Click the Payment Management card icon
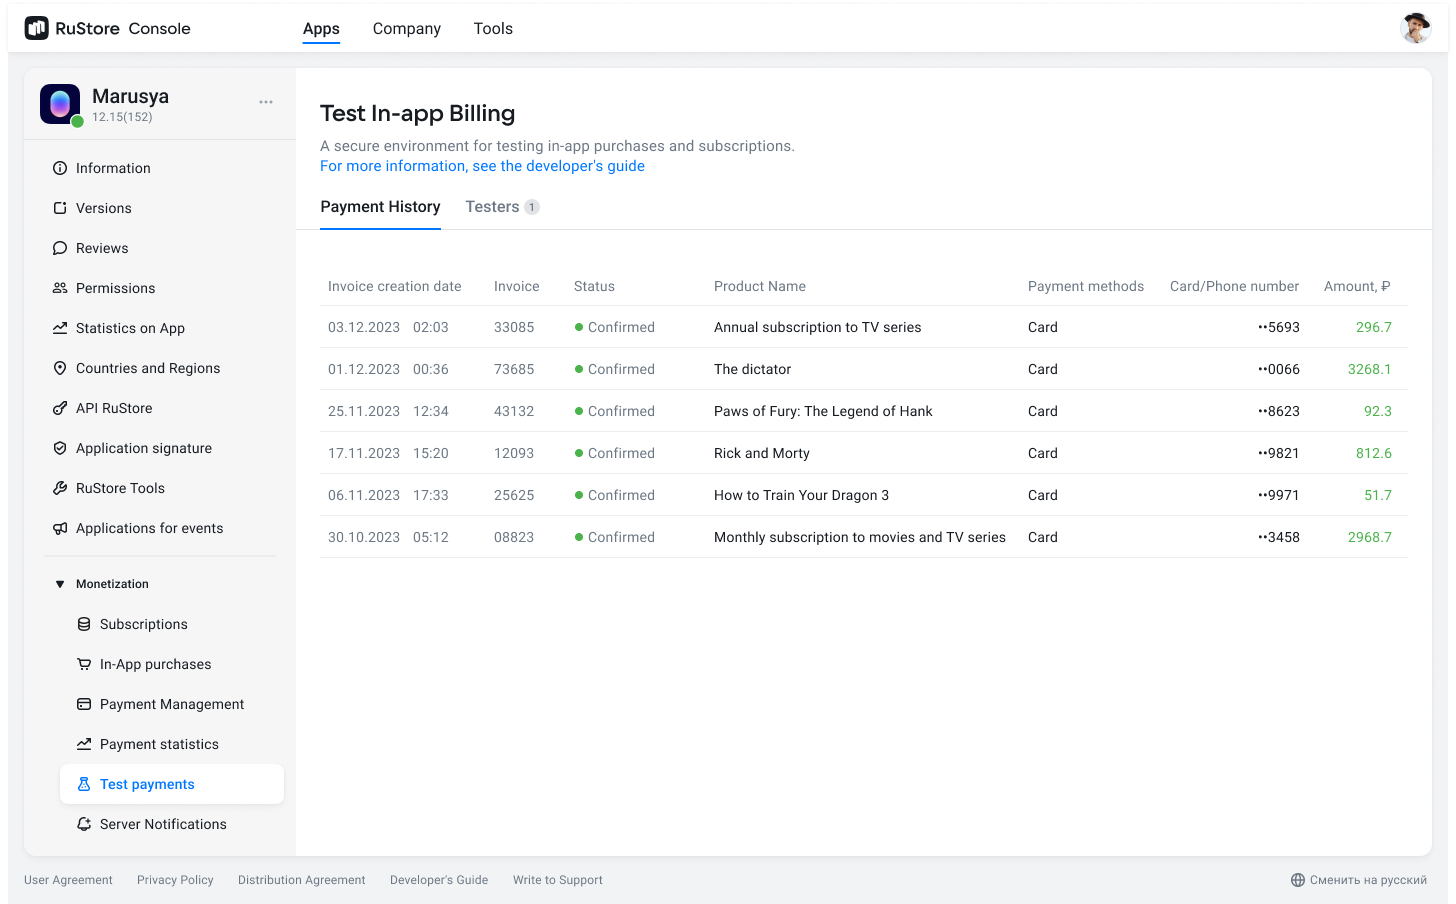Screen dimensions: 1456x904 pos(84,704)
